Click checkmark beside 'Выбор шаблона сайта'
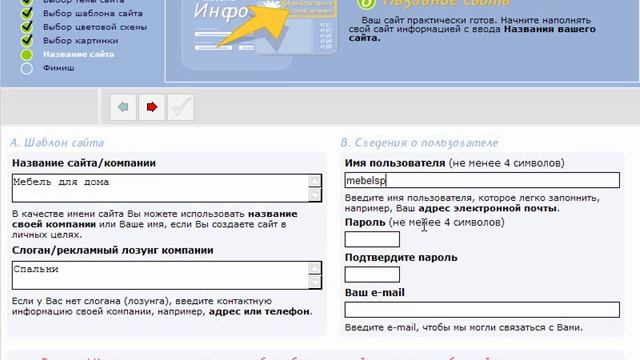The height and width of the screenshot is (360, 640). [27, 13]
